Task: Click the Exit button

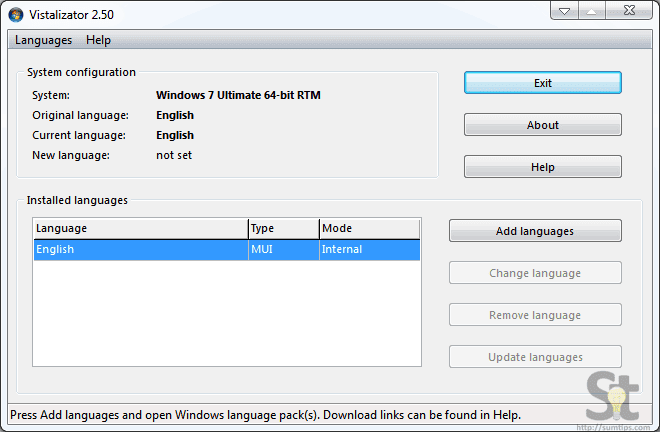Action: [543, 83]
